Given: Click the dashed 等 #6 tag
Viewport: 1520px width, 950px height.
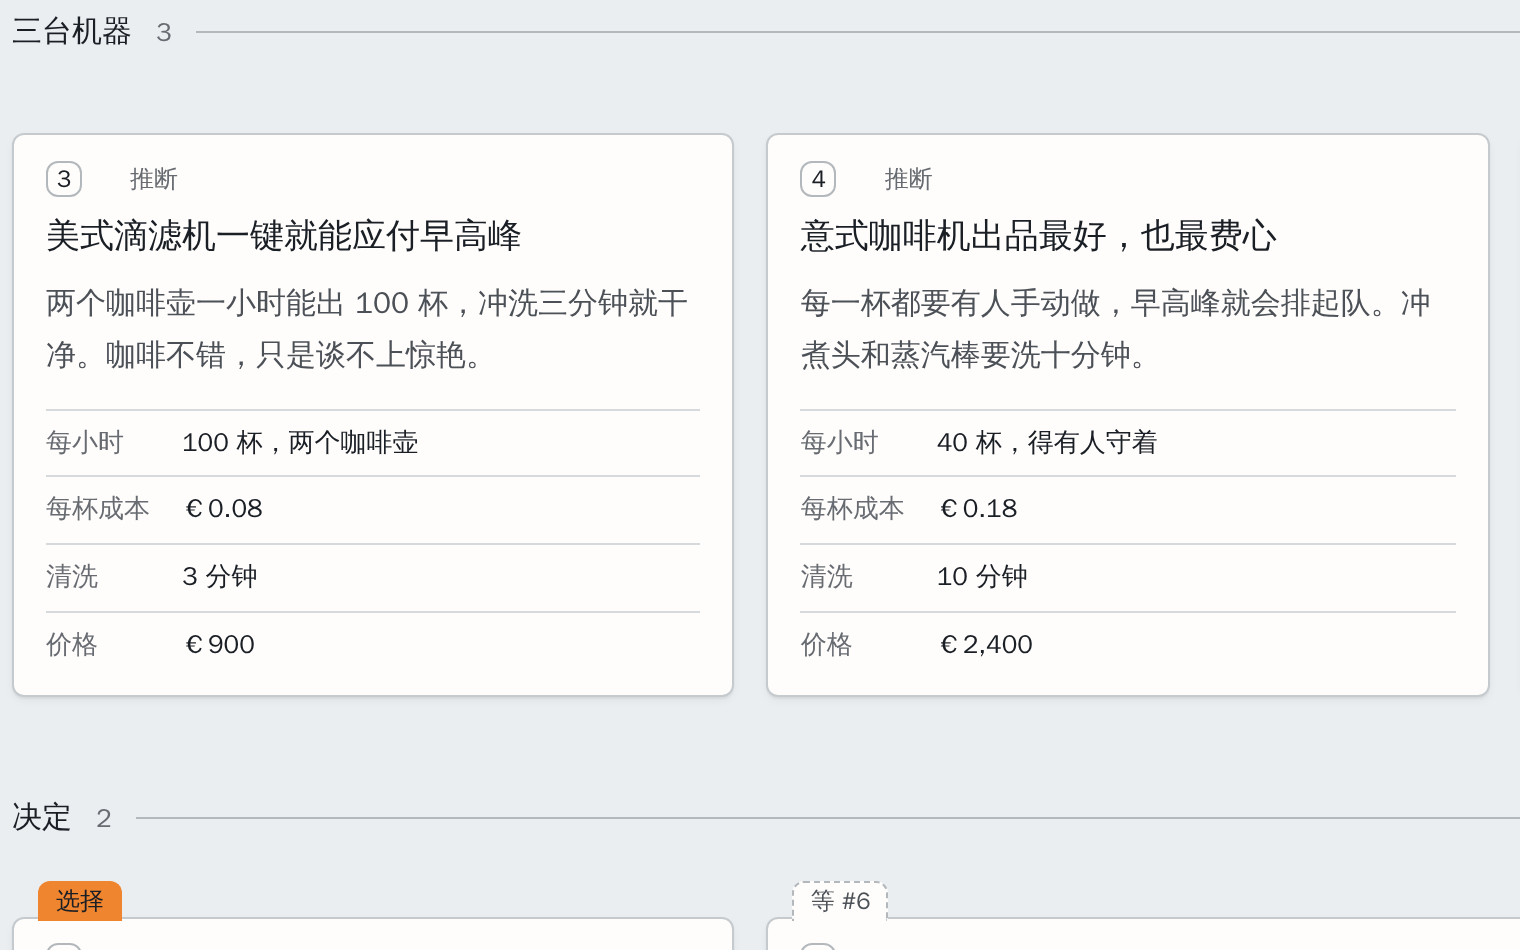Looking at the screenshot, I should [x=840, y=901].
